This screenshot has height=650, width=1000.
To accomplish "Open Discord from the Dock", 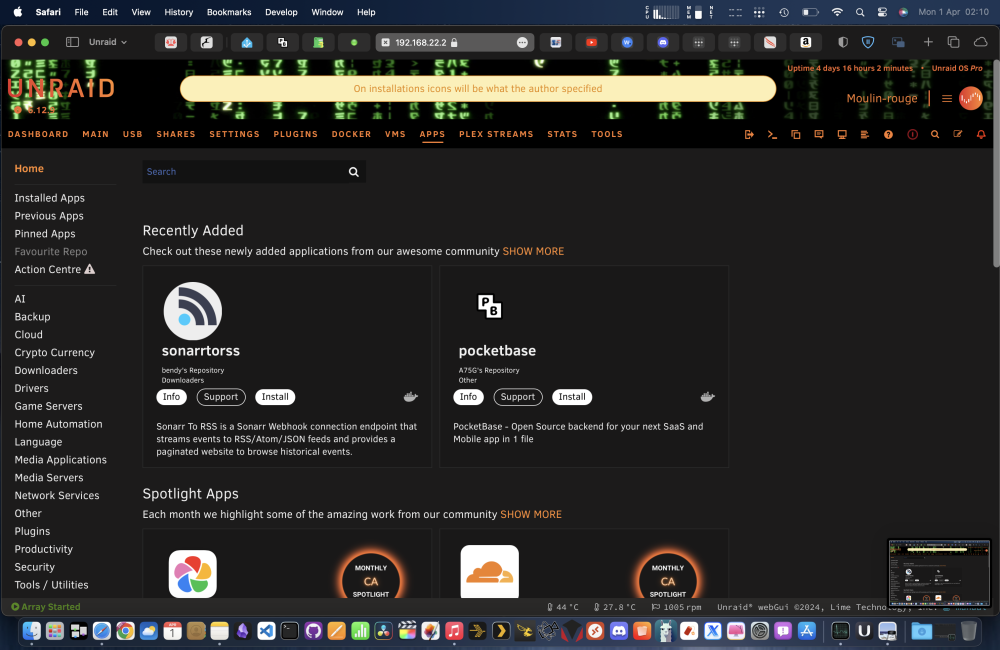I will (619, 631).
